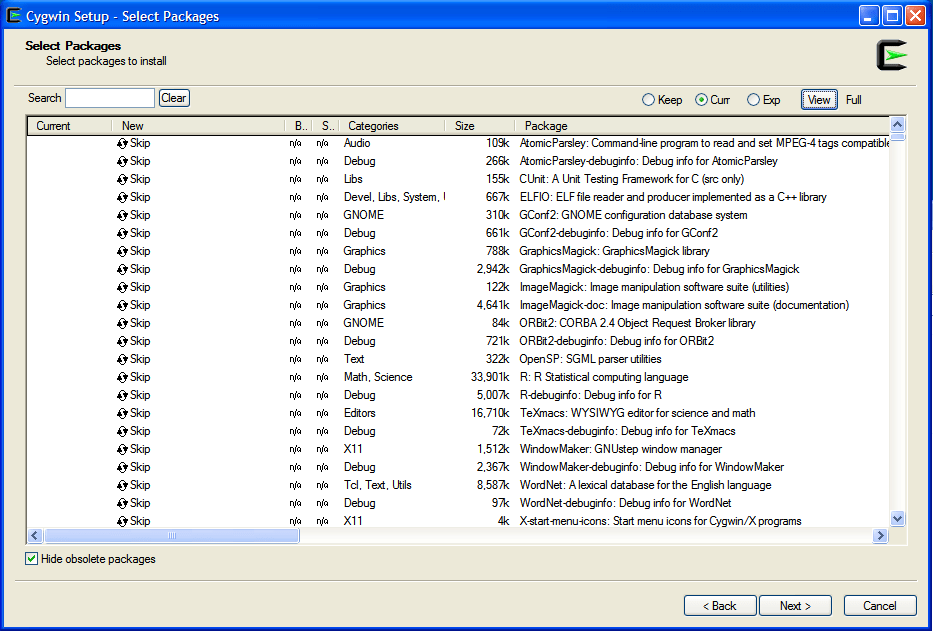The image size is (933, 631).
Task: Select the Curr radio button
Action: coord(702,100)
